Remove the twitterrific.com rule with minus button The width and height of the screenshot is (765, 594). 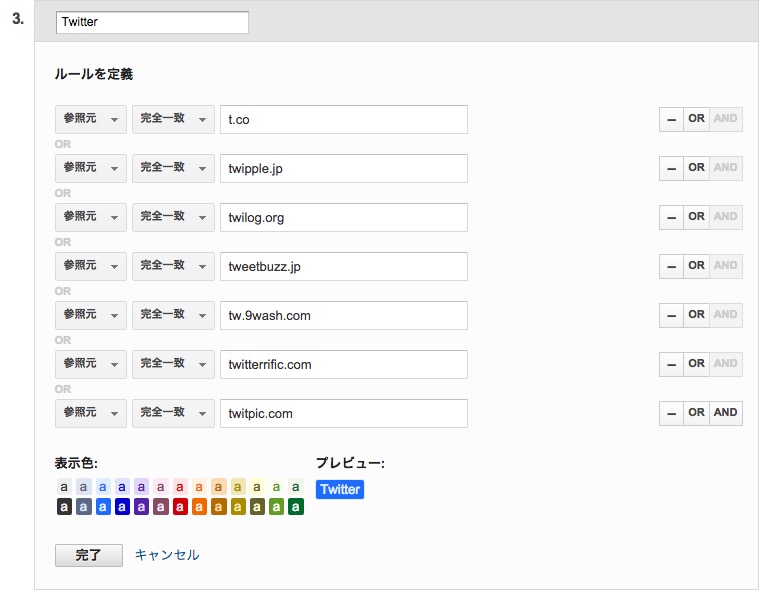click(671, 364)
